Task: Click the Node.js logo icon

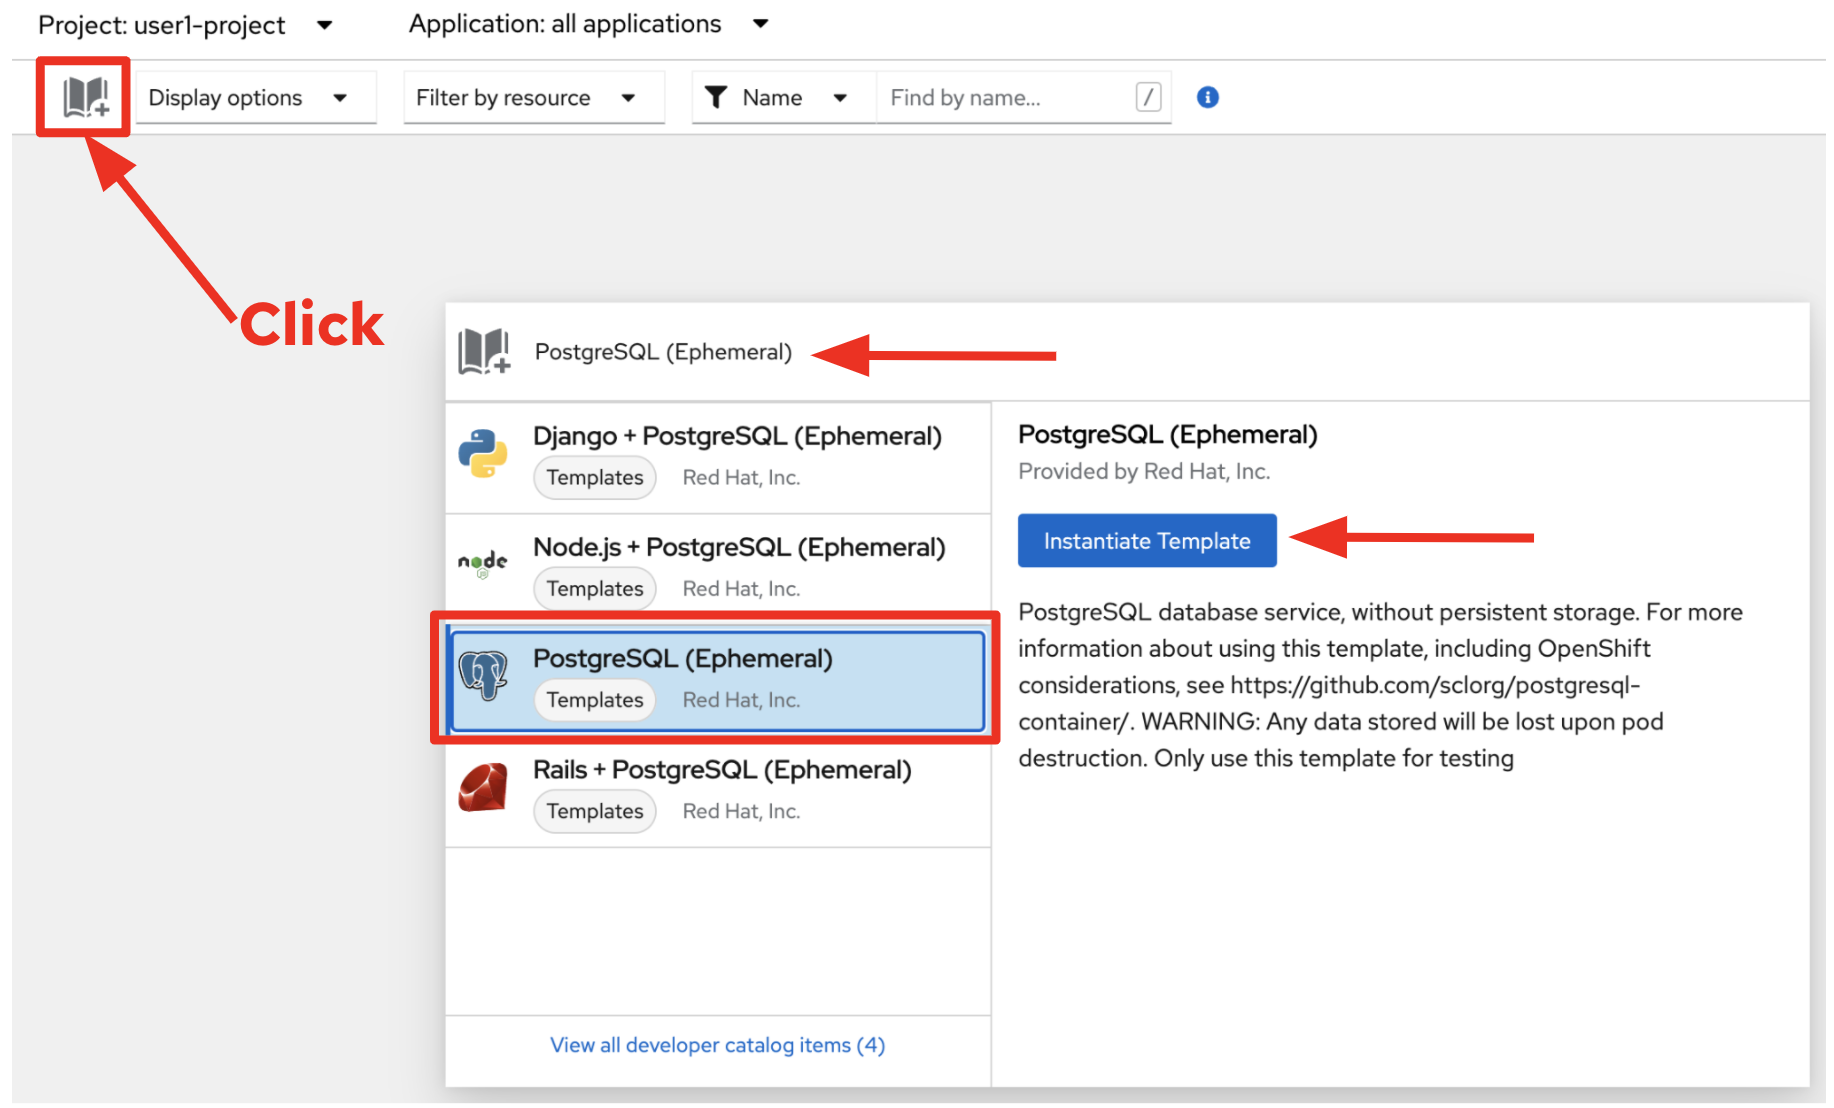Action: 483,565
